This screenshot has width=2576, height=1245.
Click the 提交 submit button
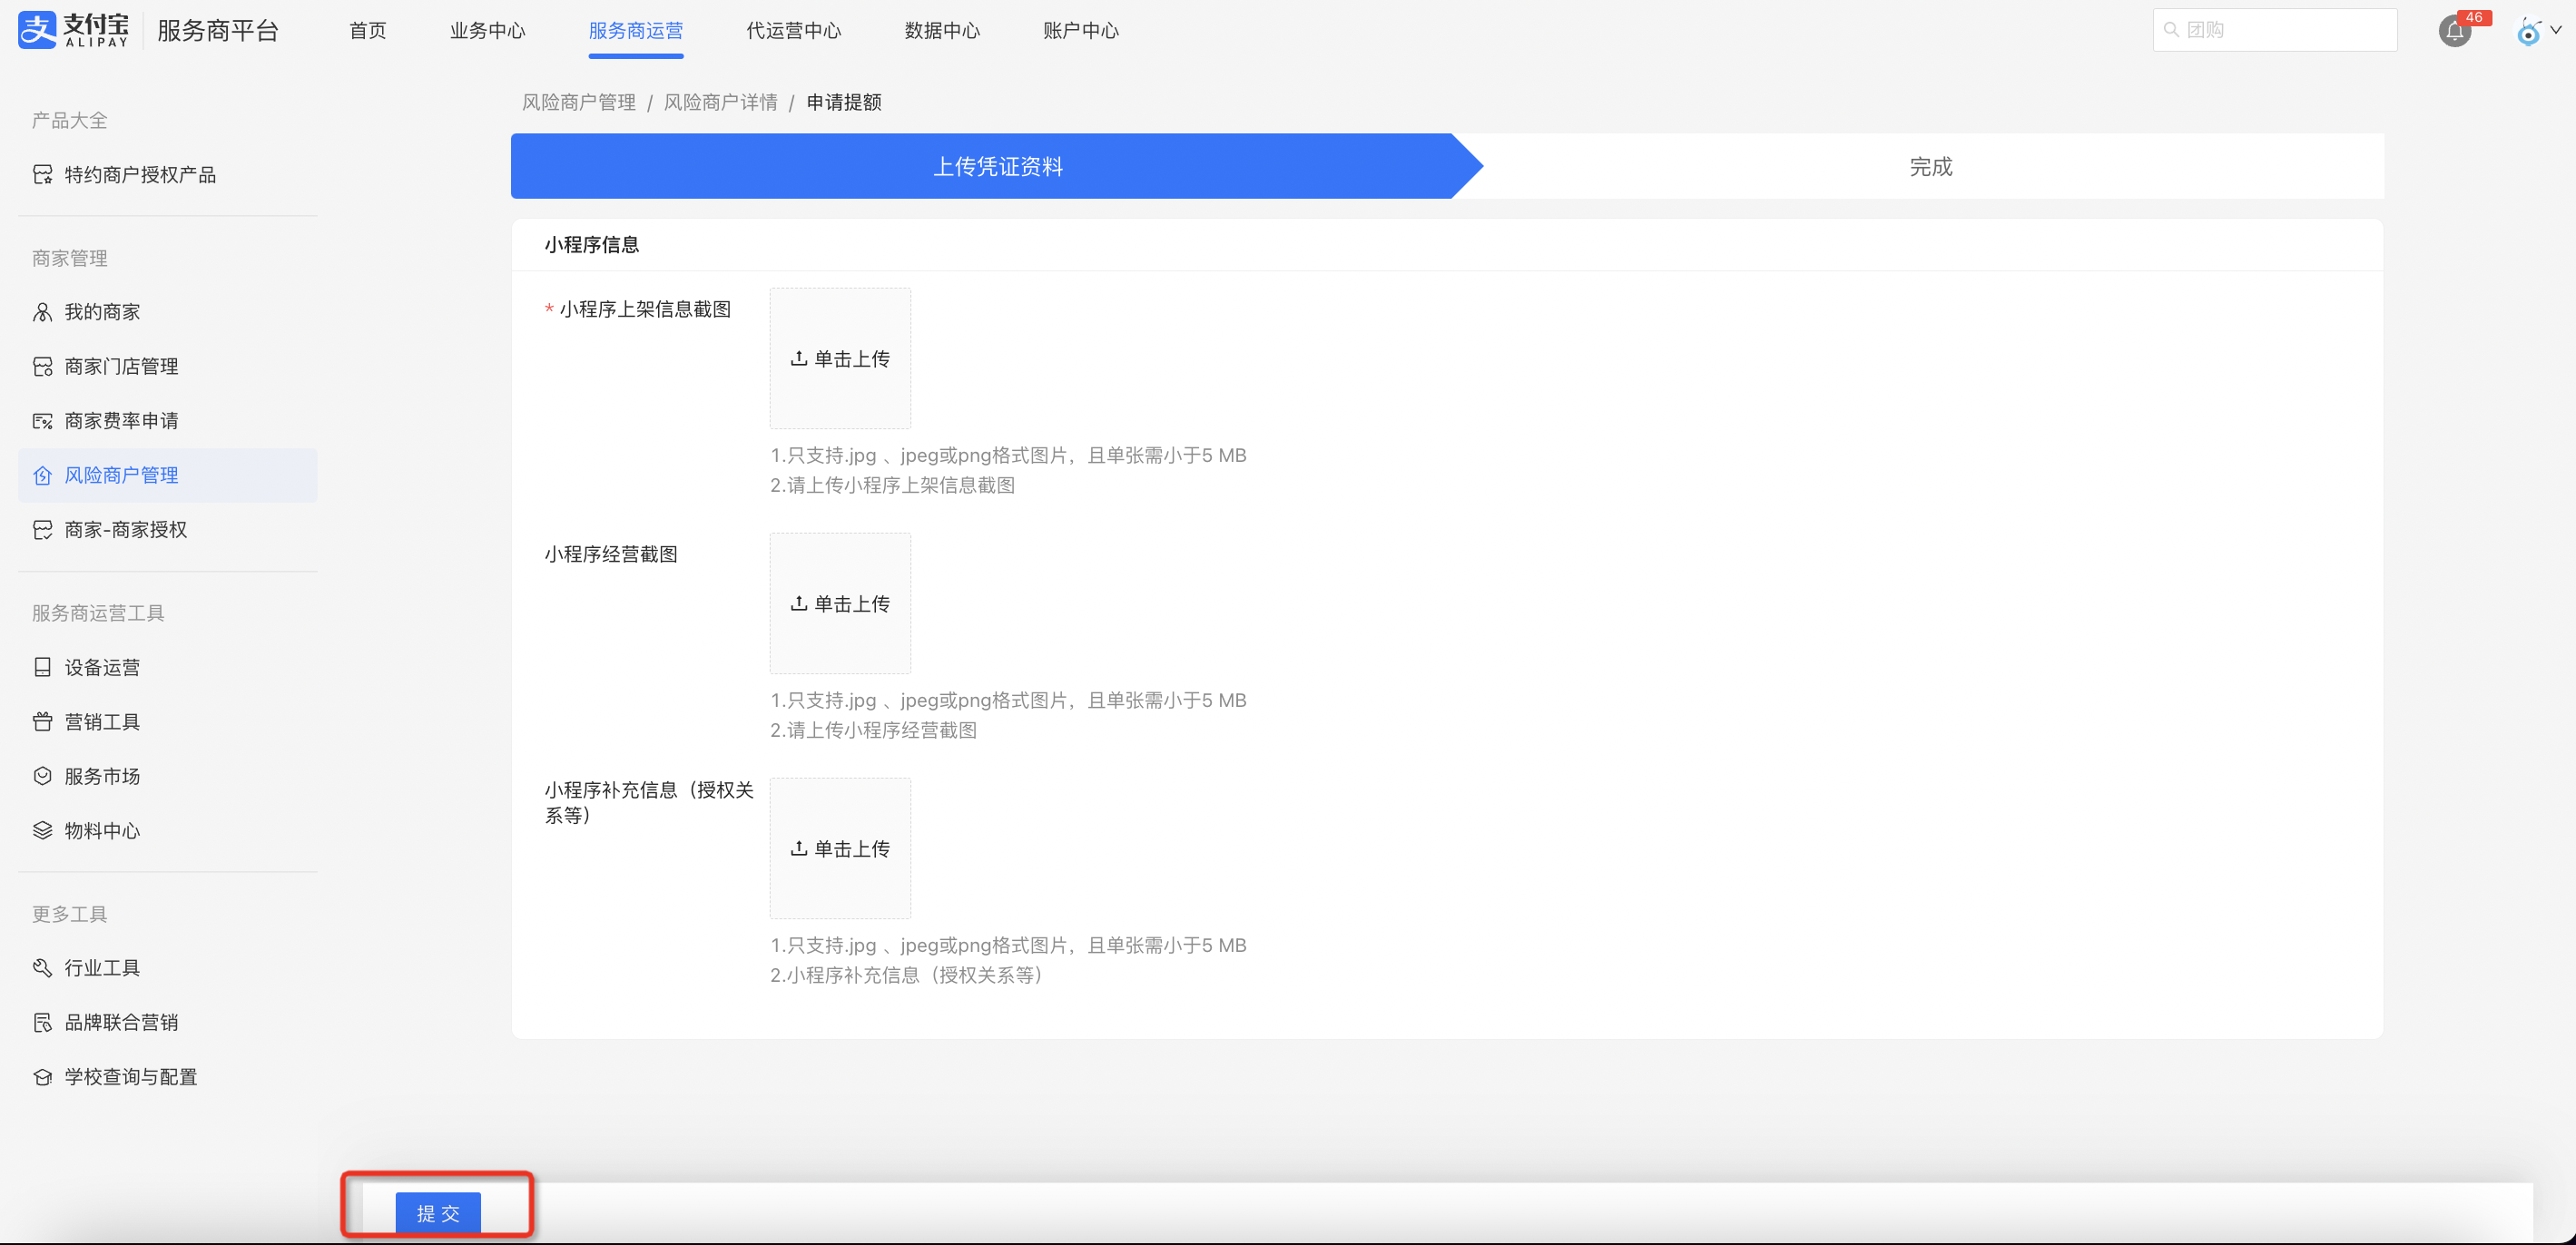pyautogui.click(x=438, y=1212)
